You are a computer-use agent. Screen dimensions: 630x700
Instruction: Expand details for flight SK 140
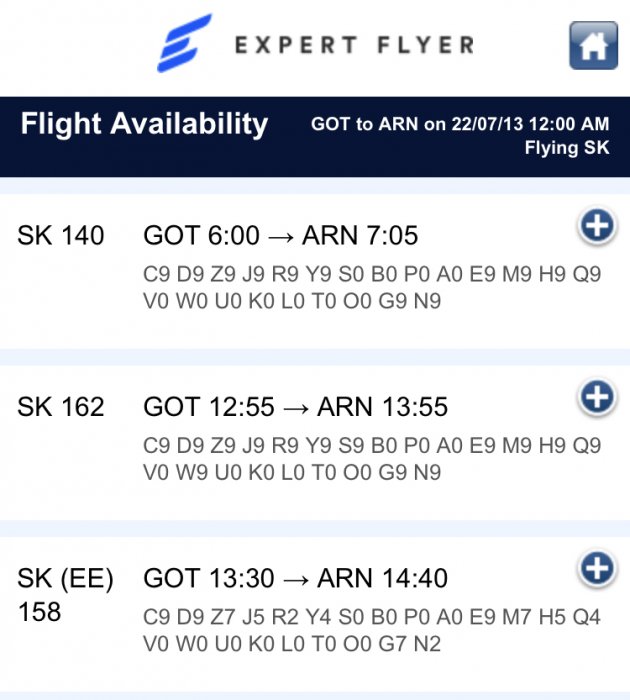coord(597,227)
